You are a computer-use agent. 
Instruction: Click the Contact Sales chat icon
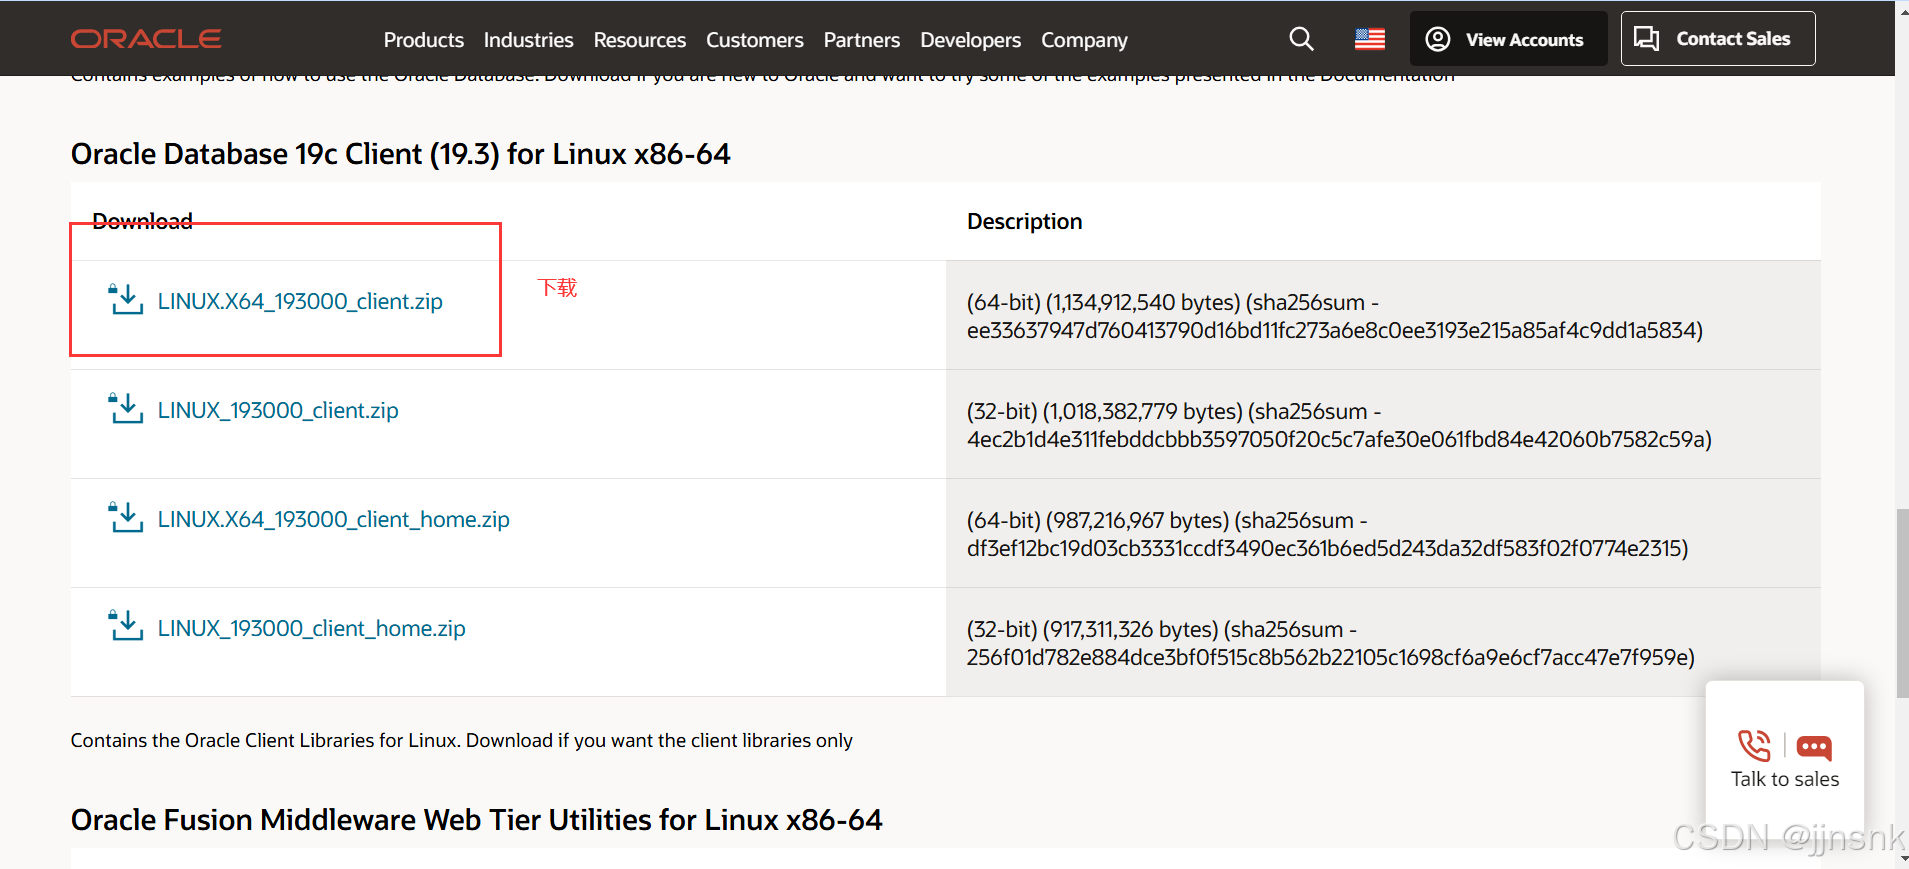point(1646,39)
